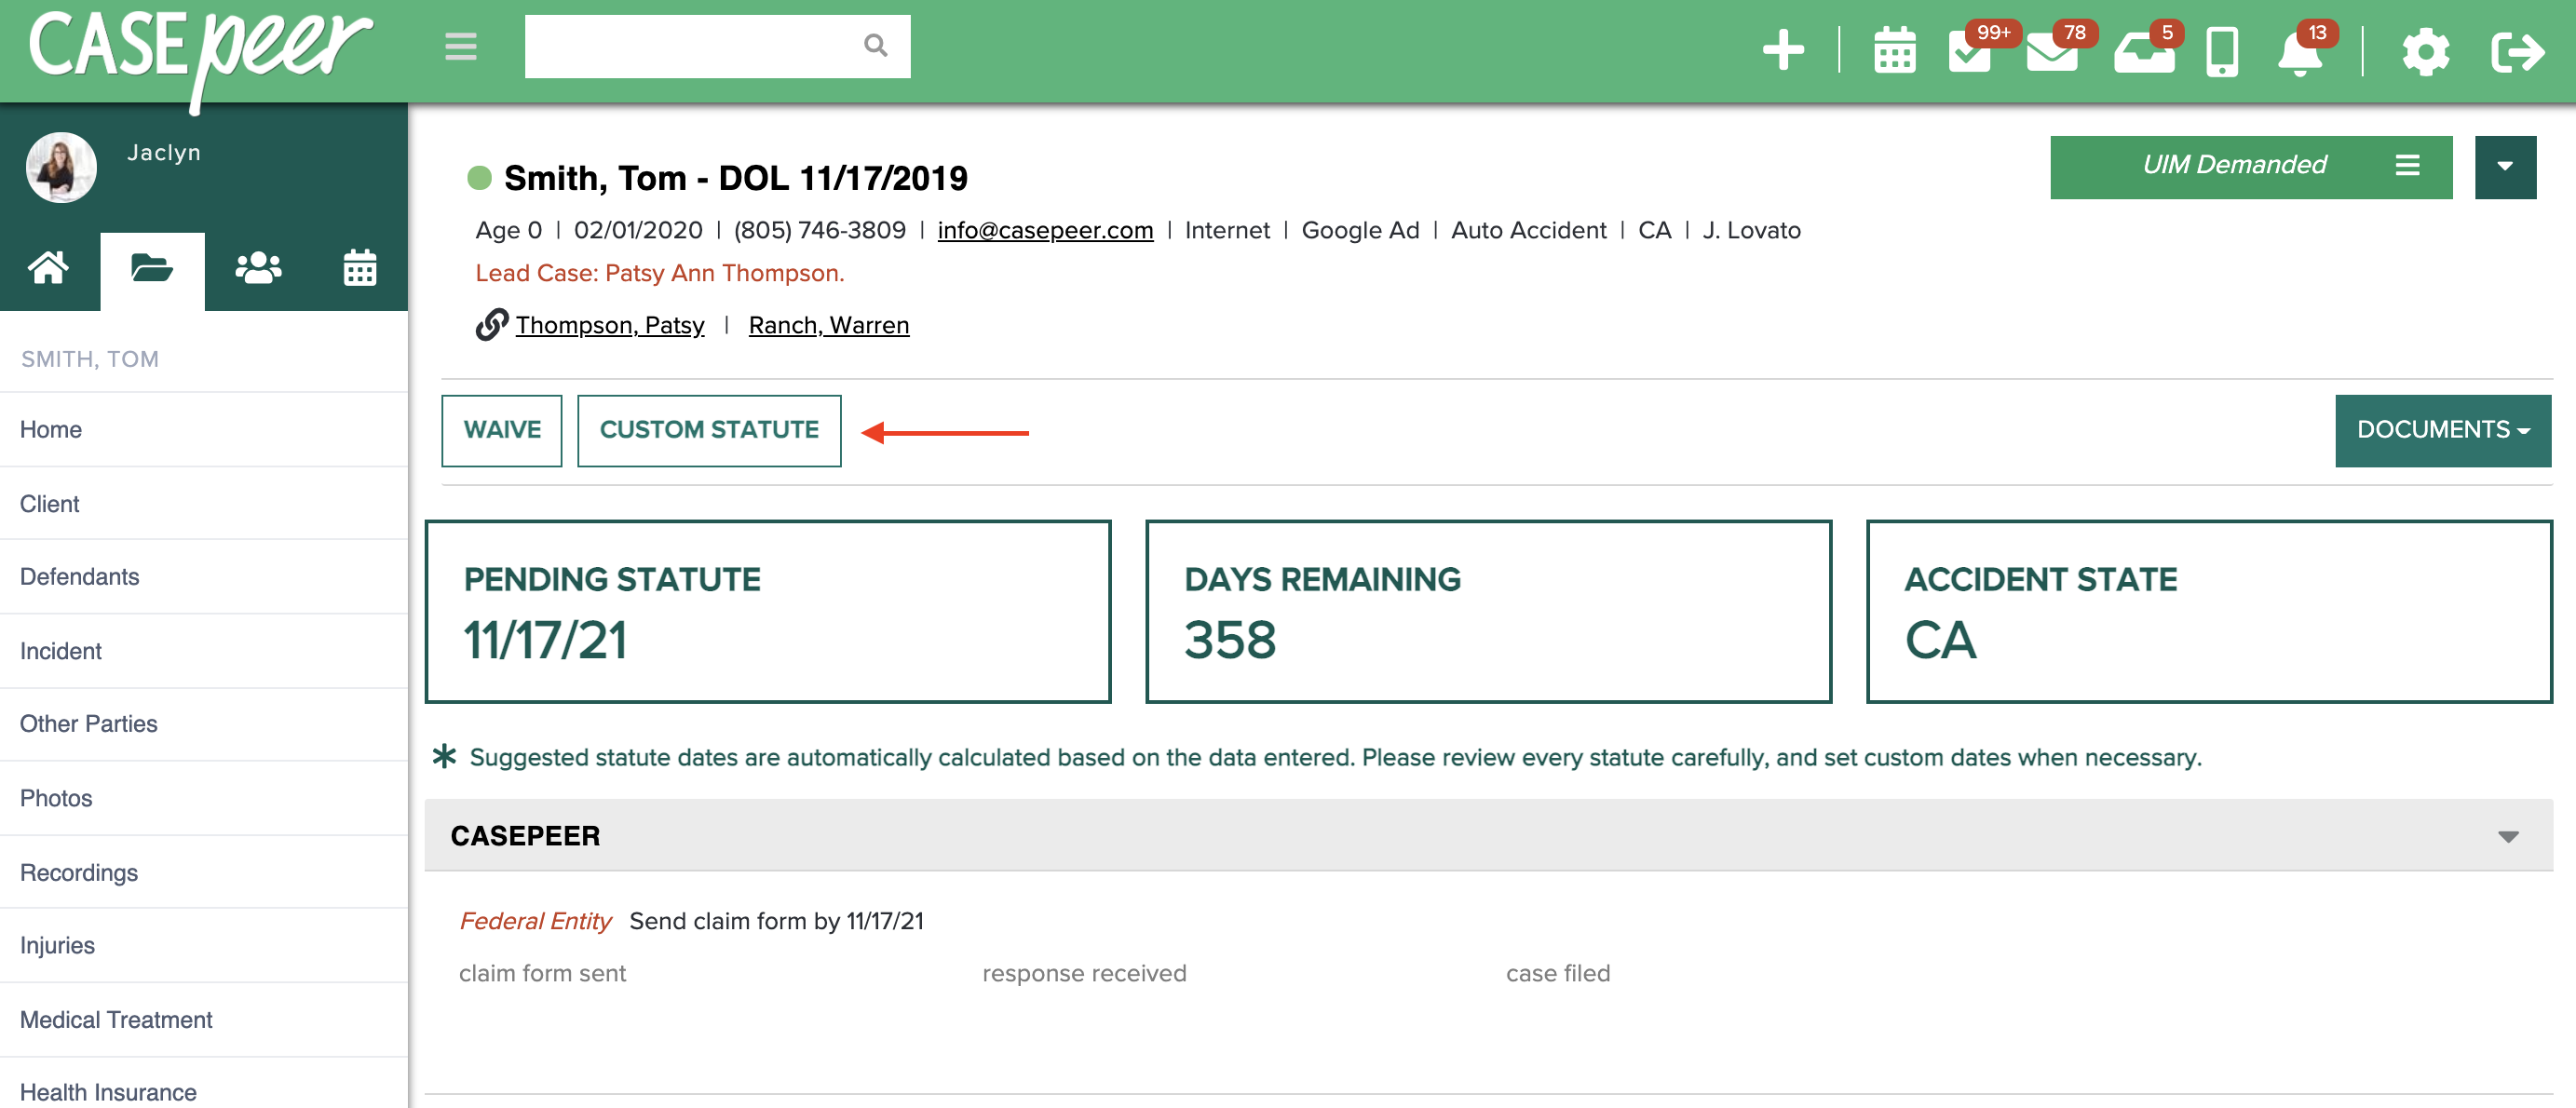Click the Federal Entity label
2576x1108 pixels.
(x=535, y=921)
